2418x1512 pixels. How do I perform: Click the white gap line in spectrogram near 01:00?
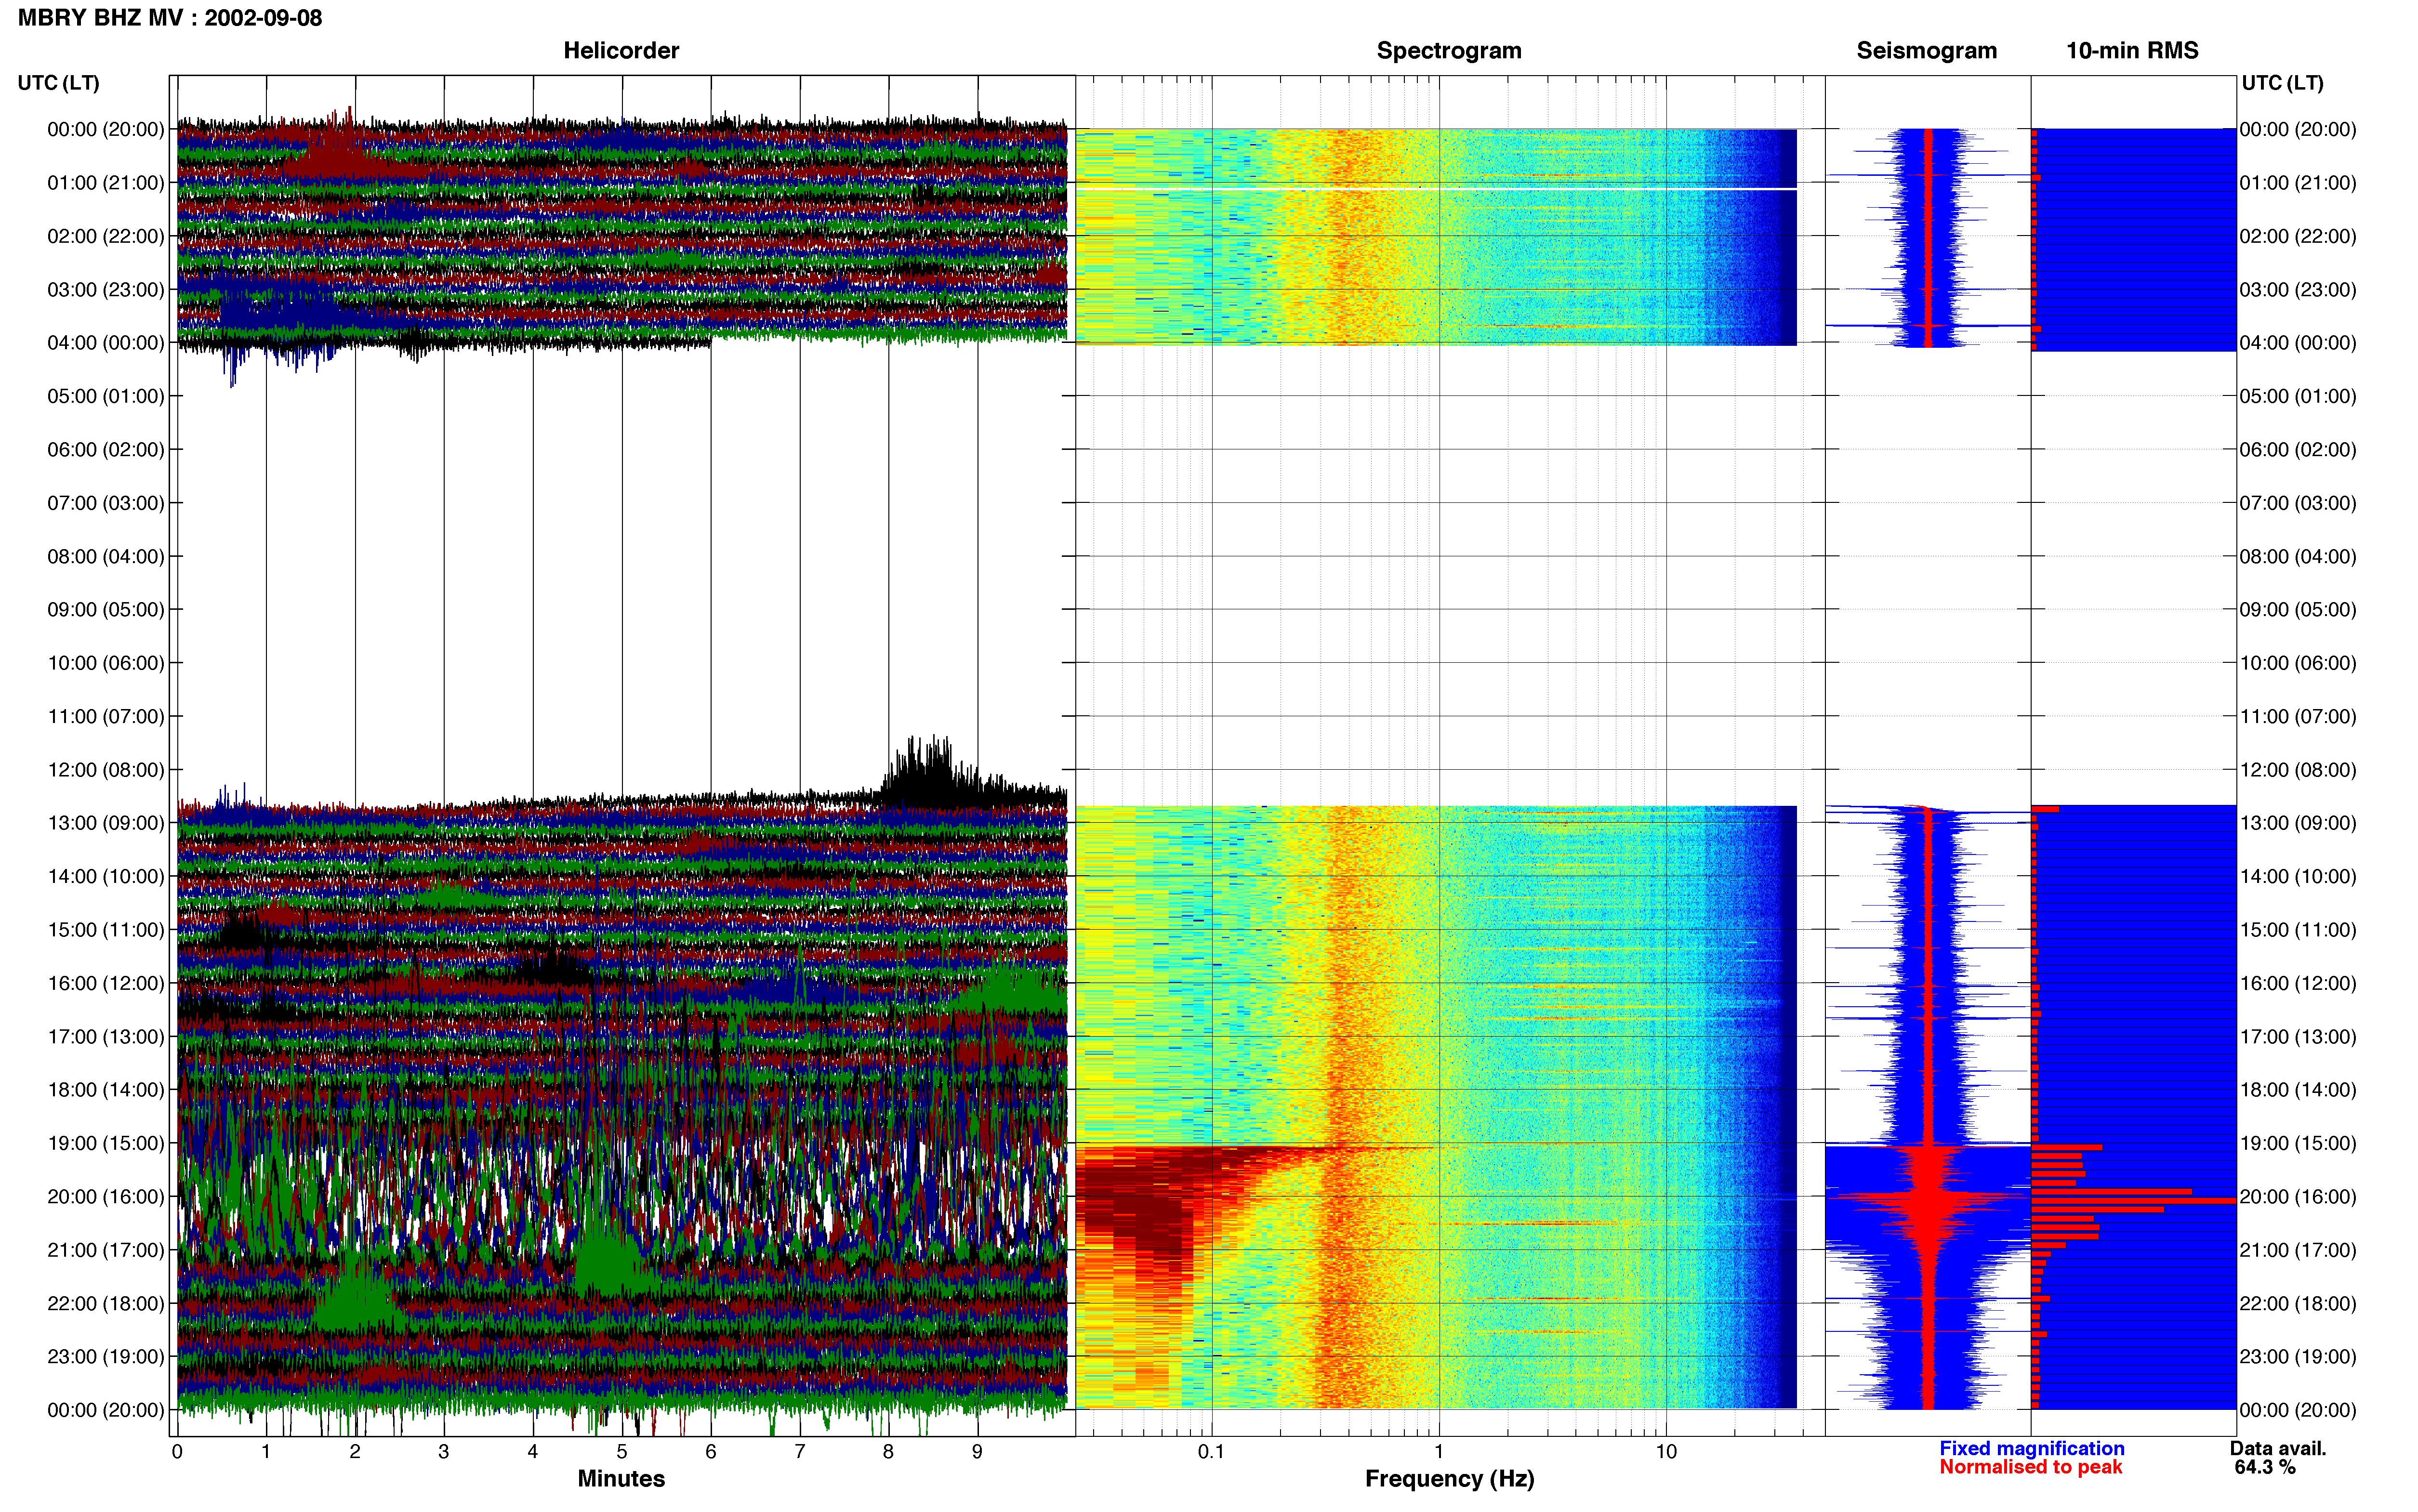coord(1436,188)
